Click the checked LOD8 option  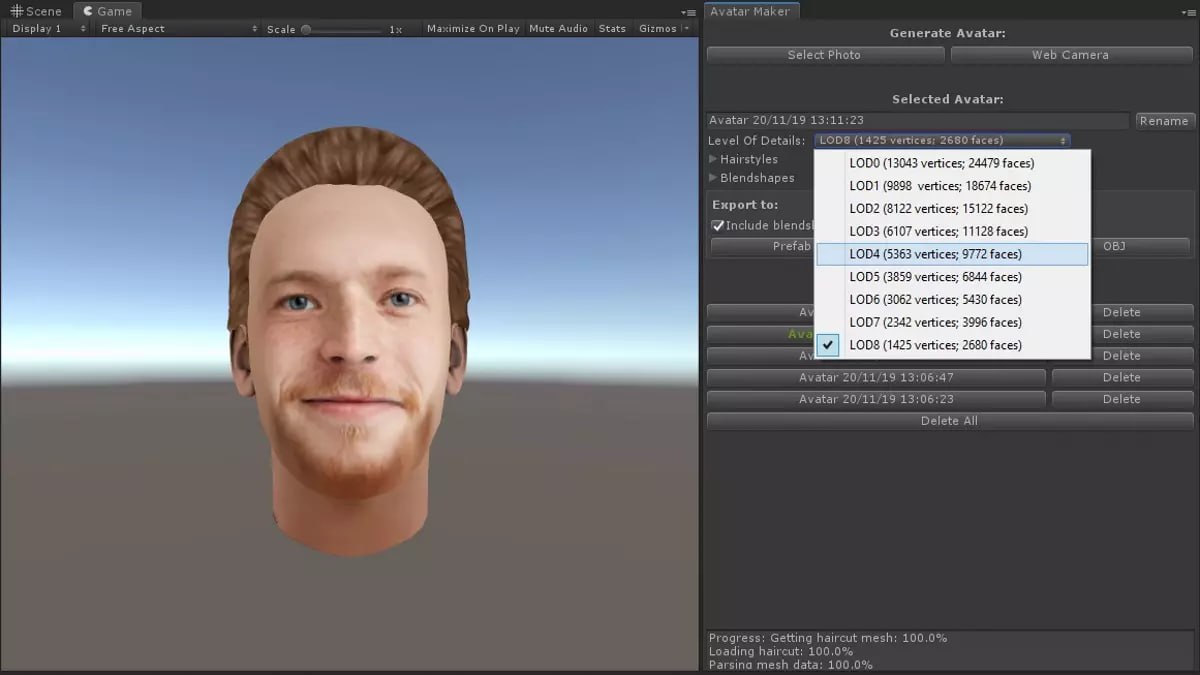pyautogui.click(x=936, y=345)
